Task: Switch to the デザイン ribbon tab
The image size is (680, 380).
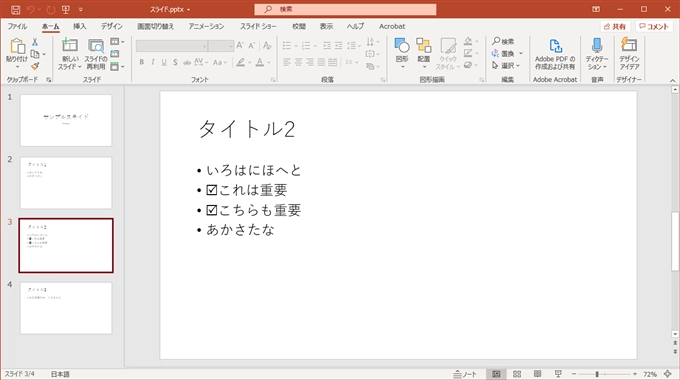Action: tap(111, 26)
